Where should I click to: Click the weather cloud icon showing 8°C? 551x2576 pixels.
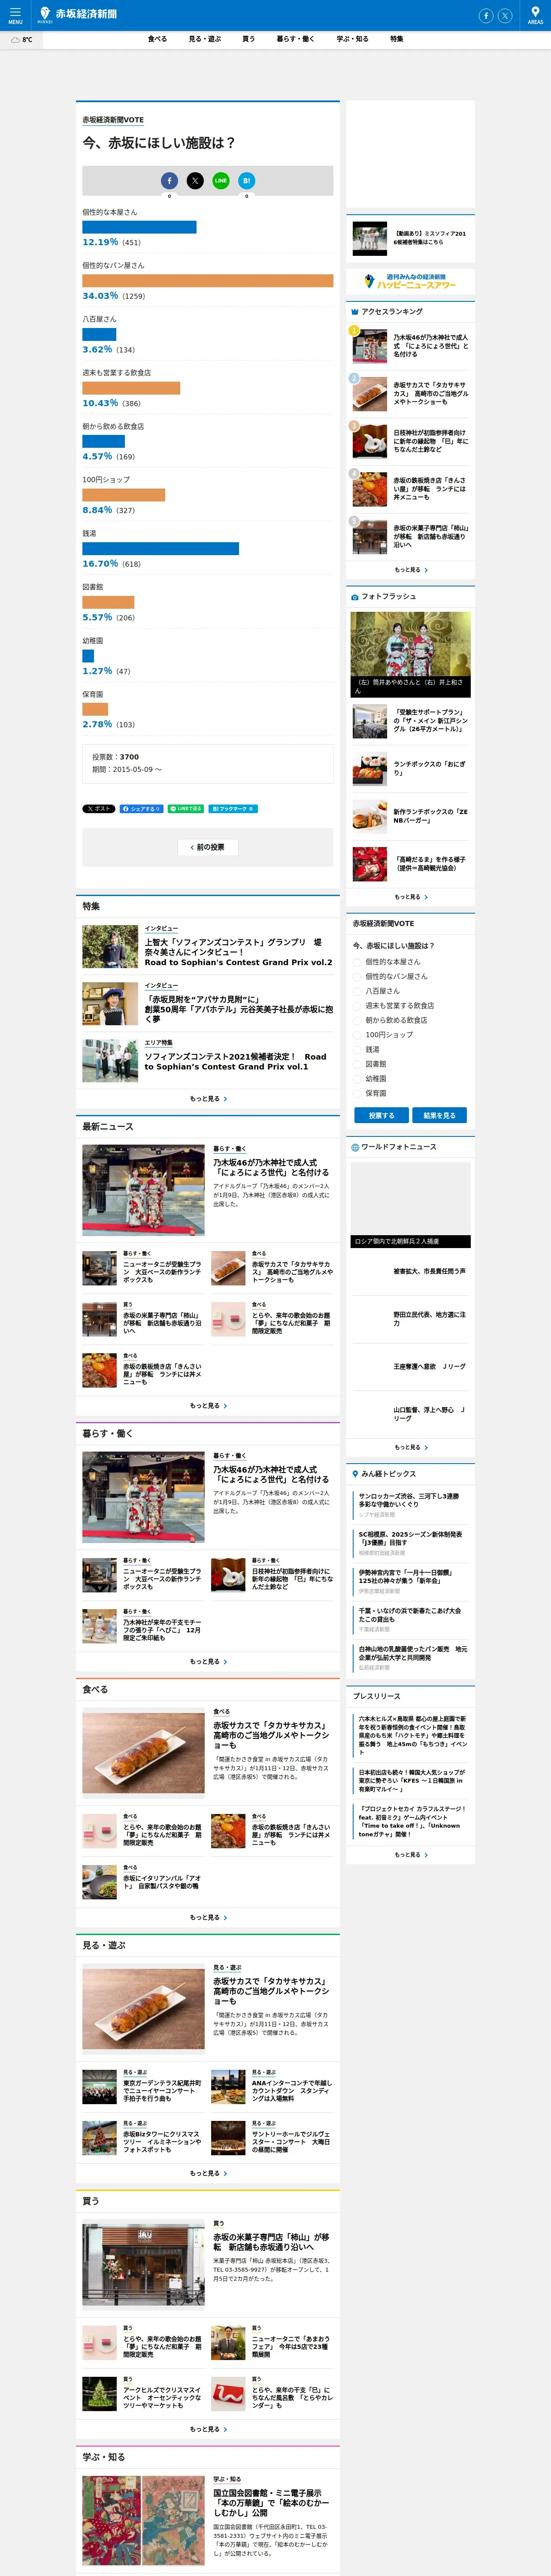click(x=15, y=40)
